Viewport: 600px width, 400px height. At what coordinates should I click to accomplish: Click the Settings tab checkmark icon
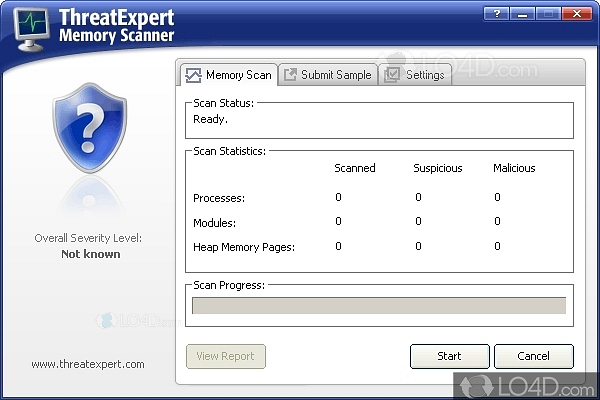click(392, 75)
